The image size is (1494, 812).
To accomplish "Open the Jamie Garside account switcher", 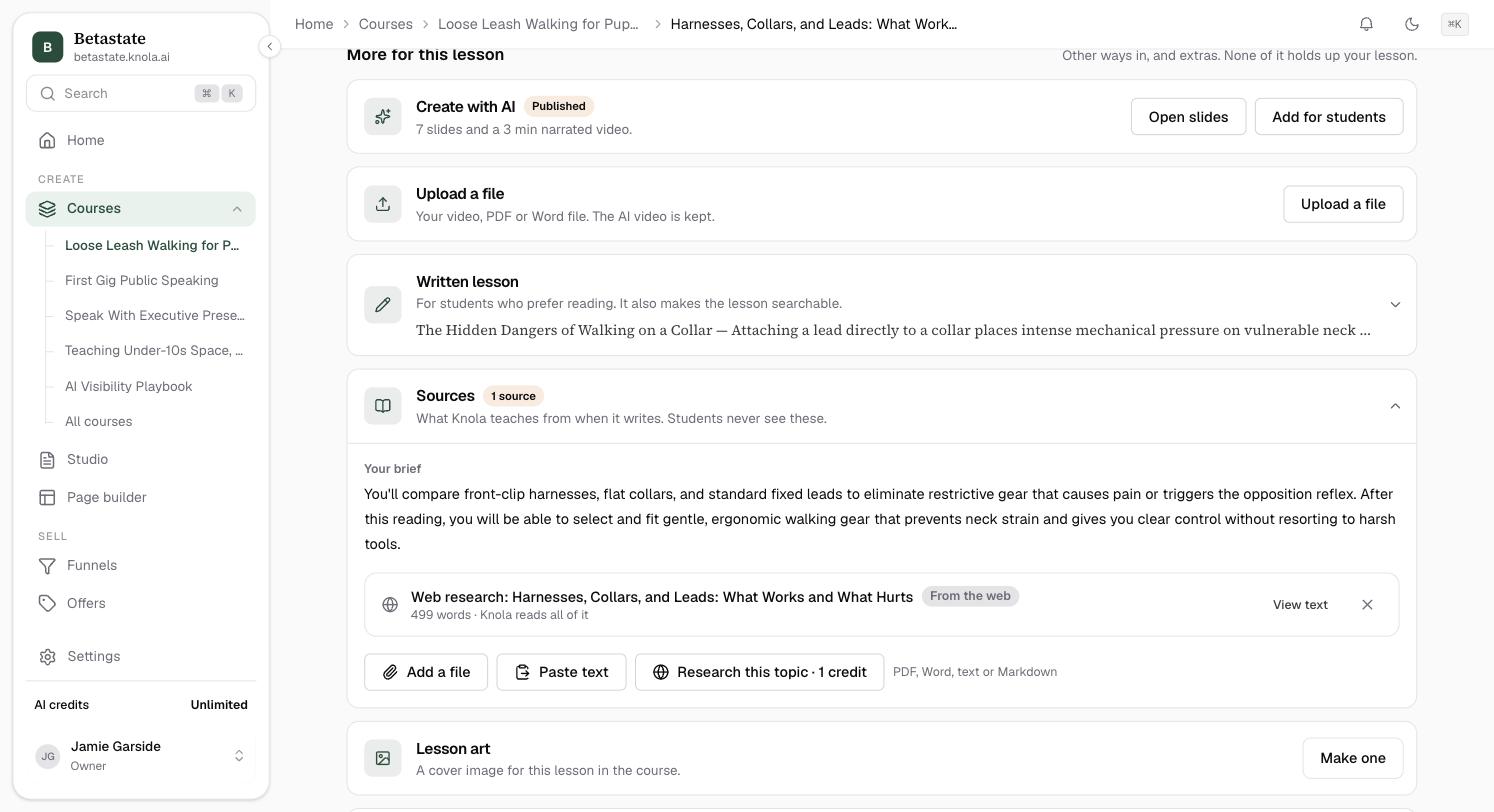I will point(141,756).
